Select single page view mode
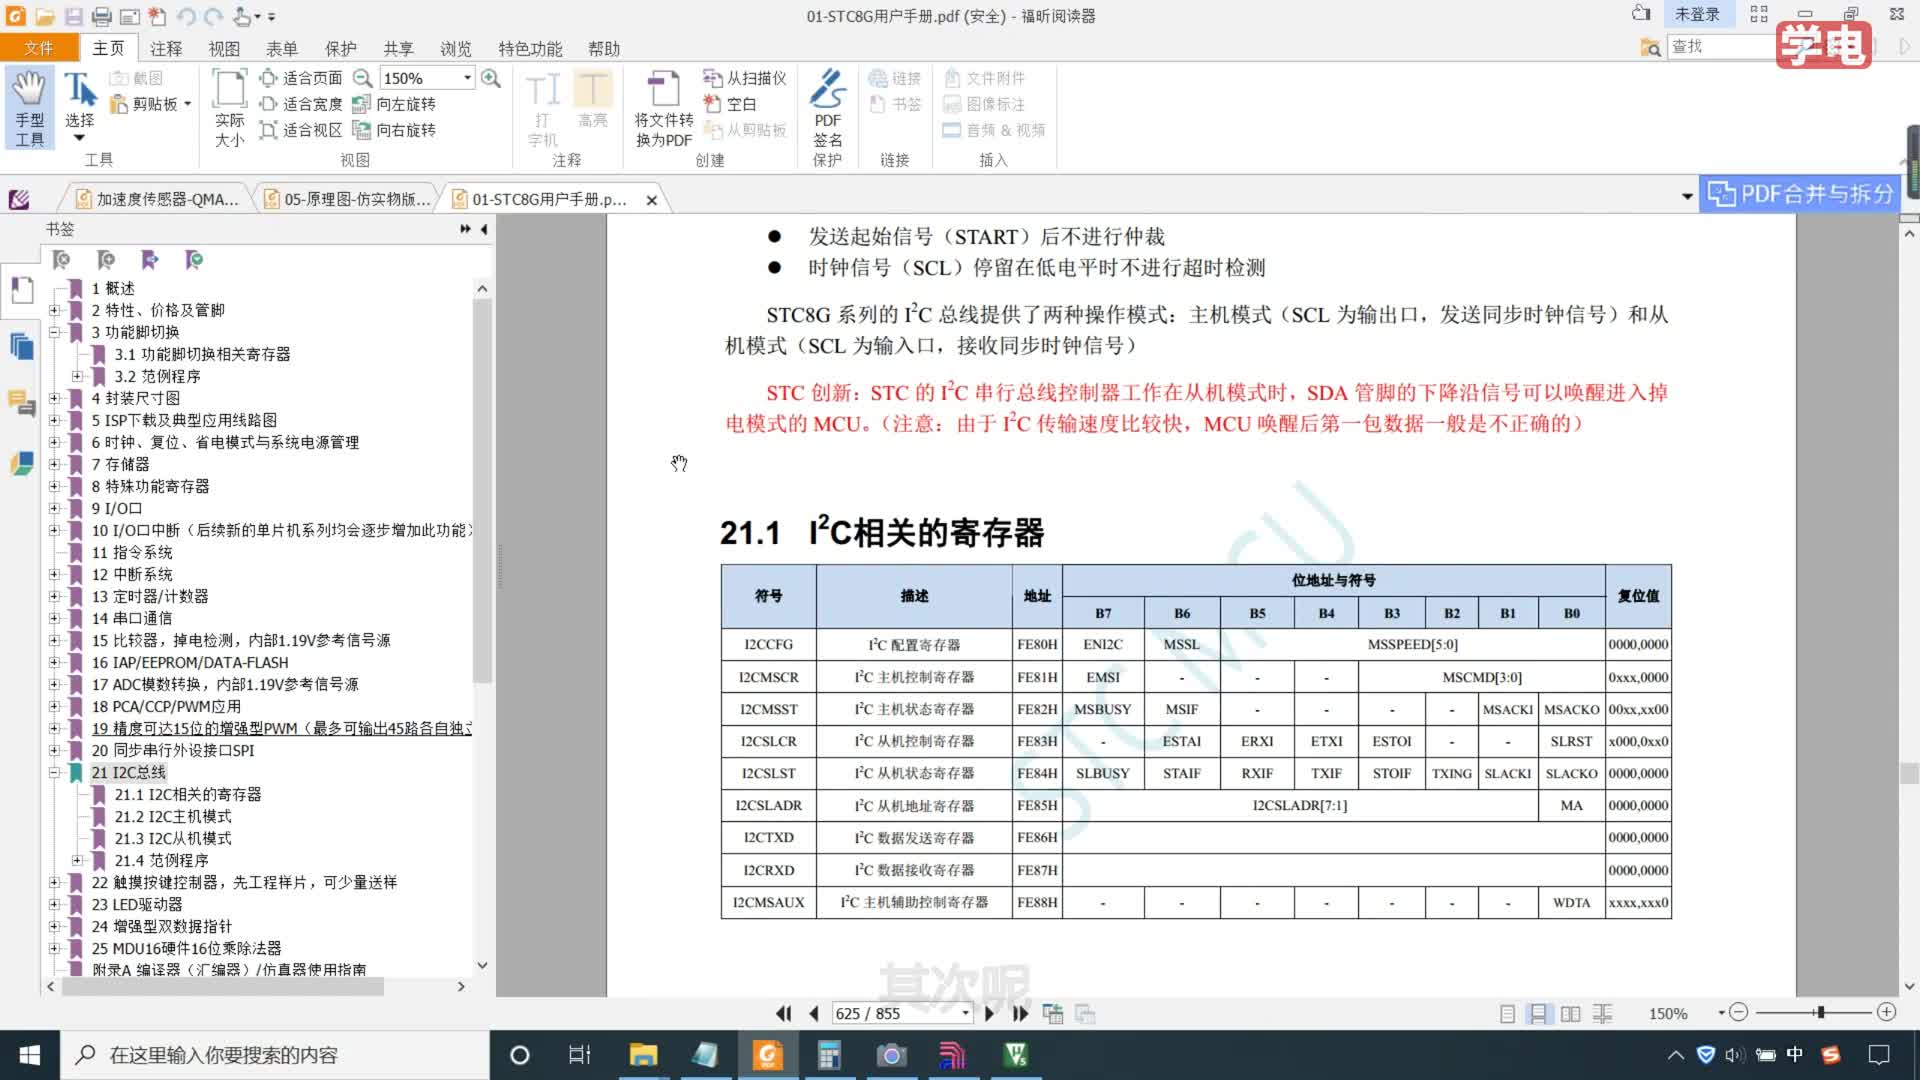This screenshot has height=1080, width=1920. point(1507,1014)
